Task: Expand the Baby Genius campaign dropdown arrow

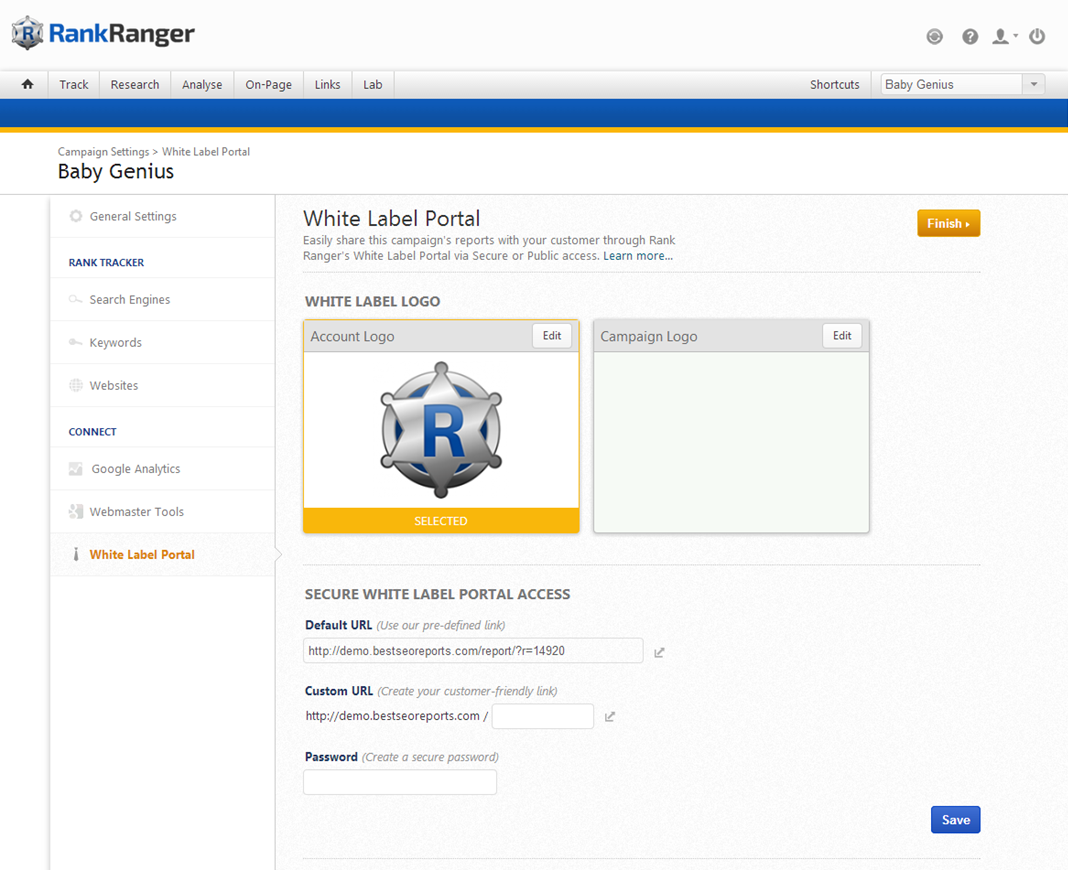Action: tap(1033, 84)
